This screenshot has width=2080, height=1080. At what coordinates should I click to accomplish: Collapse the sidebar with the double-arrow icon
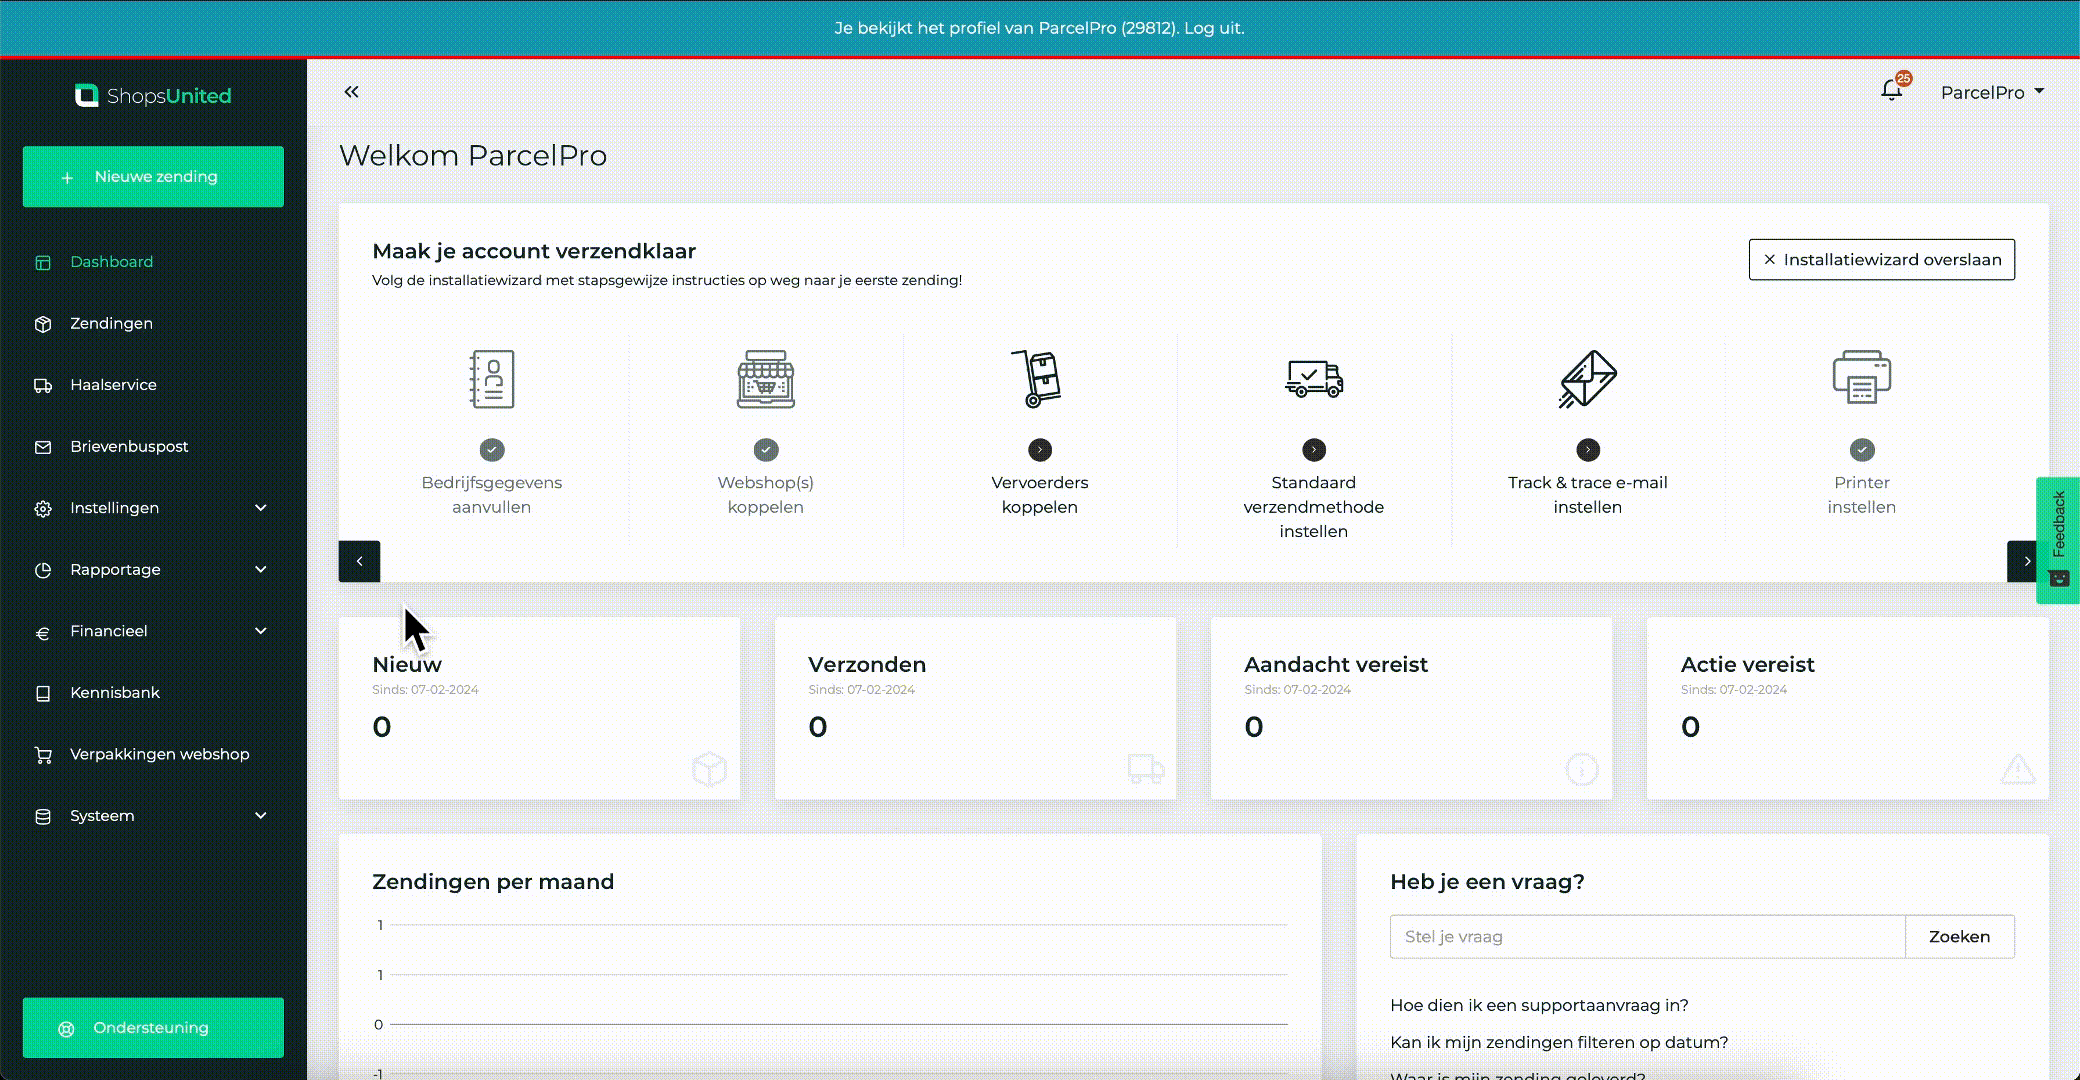click(x=351, y=92)
